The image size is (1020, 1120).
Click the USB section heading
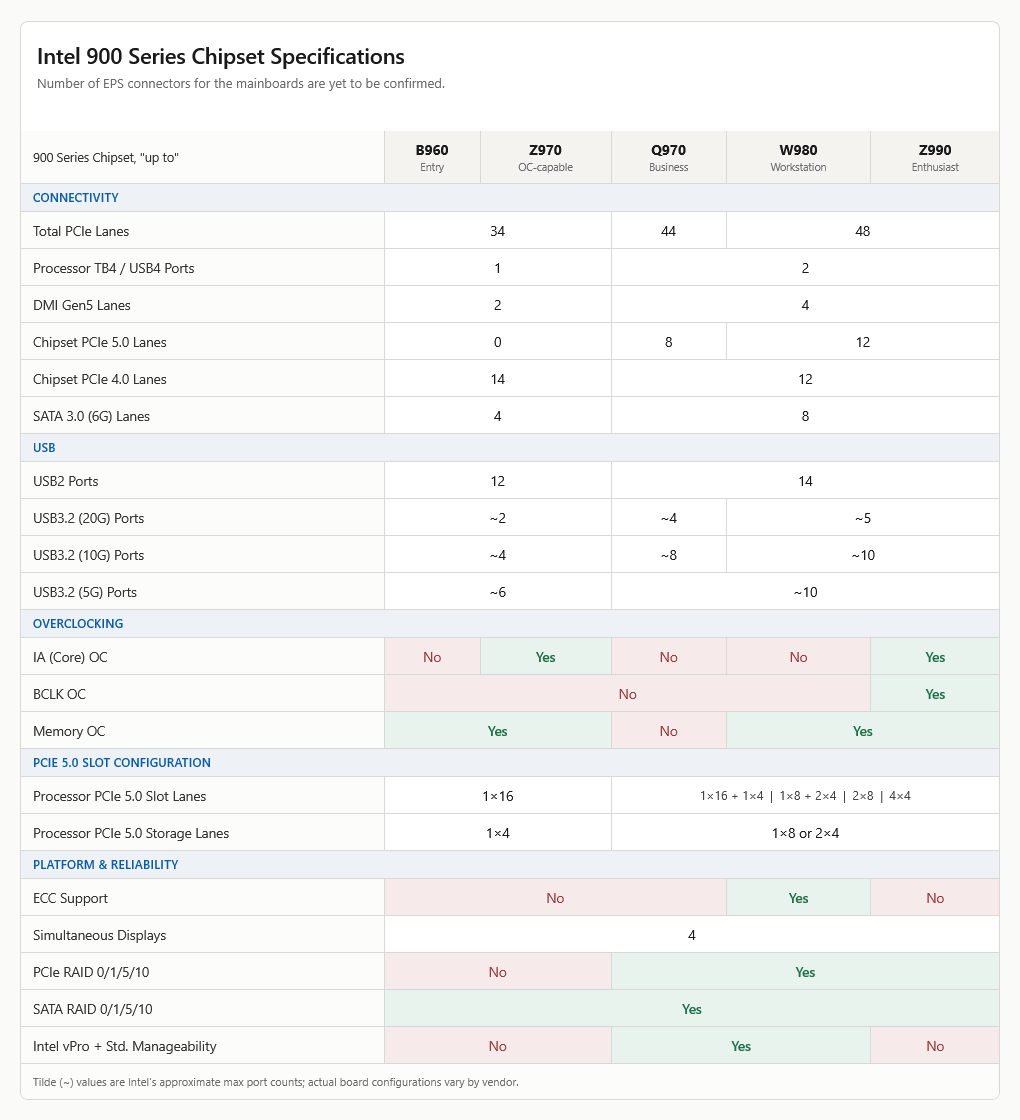click(x=44, y=448)
